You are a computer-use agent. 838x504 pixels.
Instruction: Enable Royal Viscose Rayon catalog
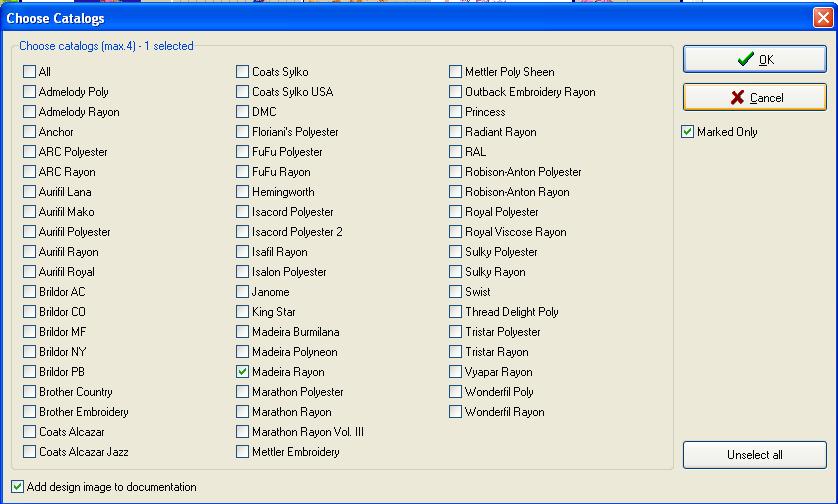click(455, 231)
